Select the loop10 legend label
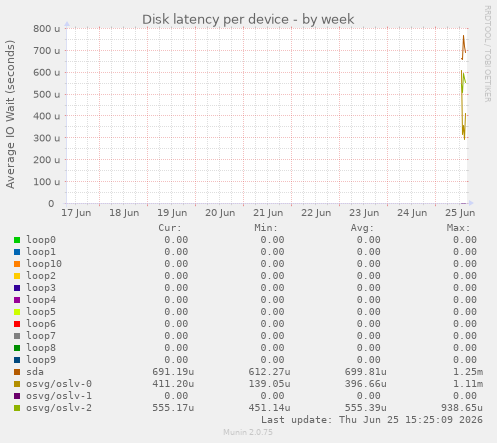The image size is (497, 443). (x=44, y=264)
